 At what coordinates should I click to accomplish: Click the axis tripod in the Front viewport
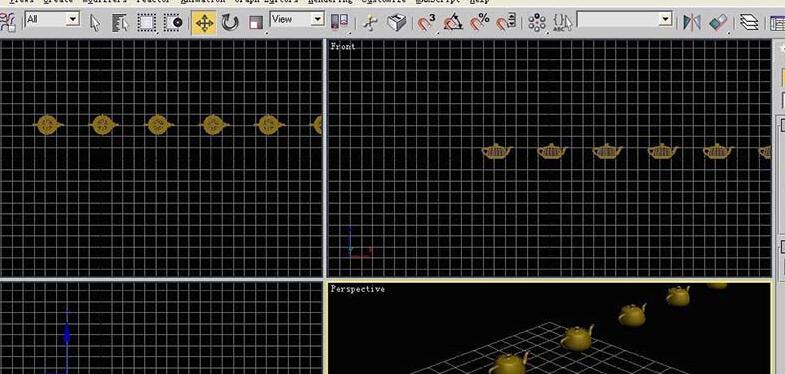[x=358, y=244]
